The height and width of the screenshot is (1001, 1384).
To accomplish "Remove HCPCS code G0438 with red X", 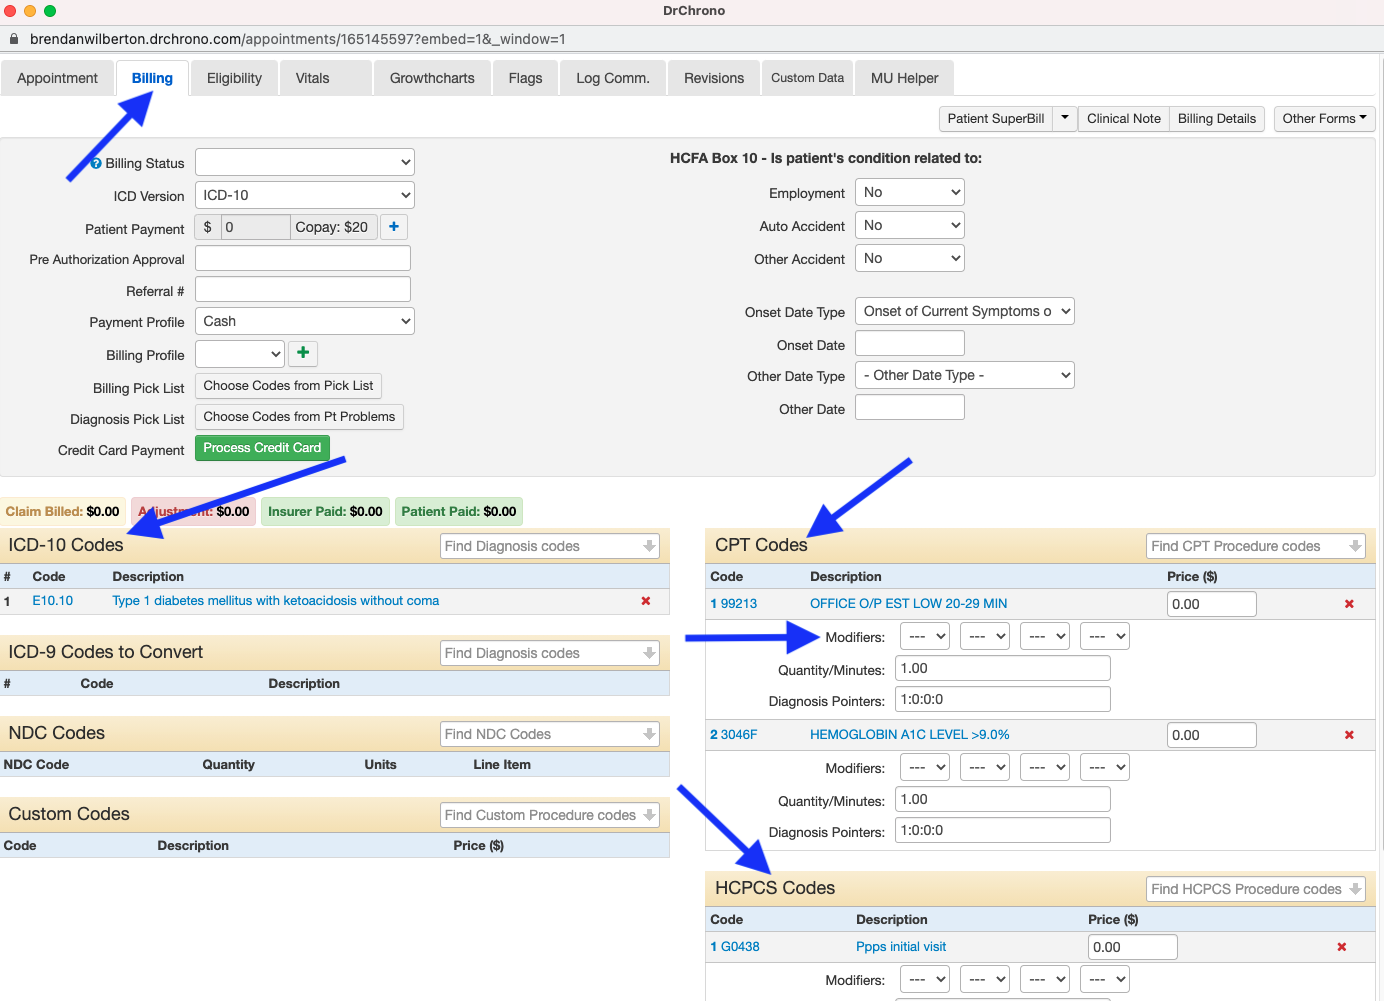I will tap(1342, 947).
